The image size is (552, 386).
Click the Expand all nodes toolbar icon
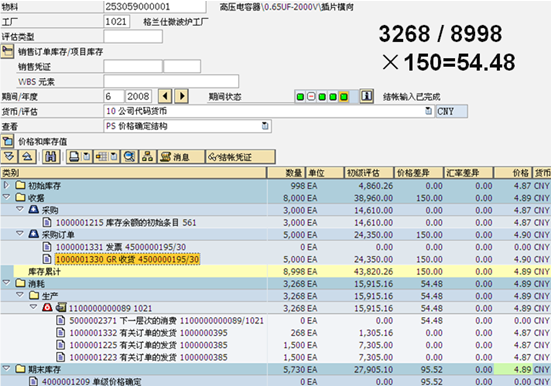pos(10,156)
